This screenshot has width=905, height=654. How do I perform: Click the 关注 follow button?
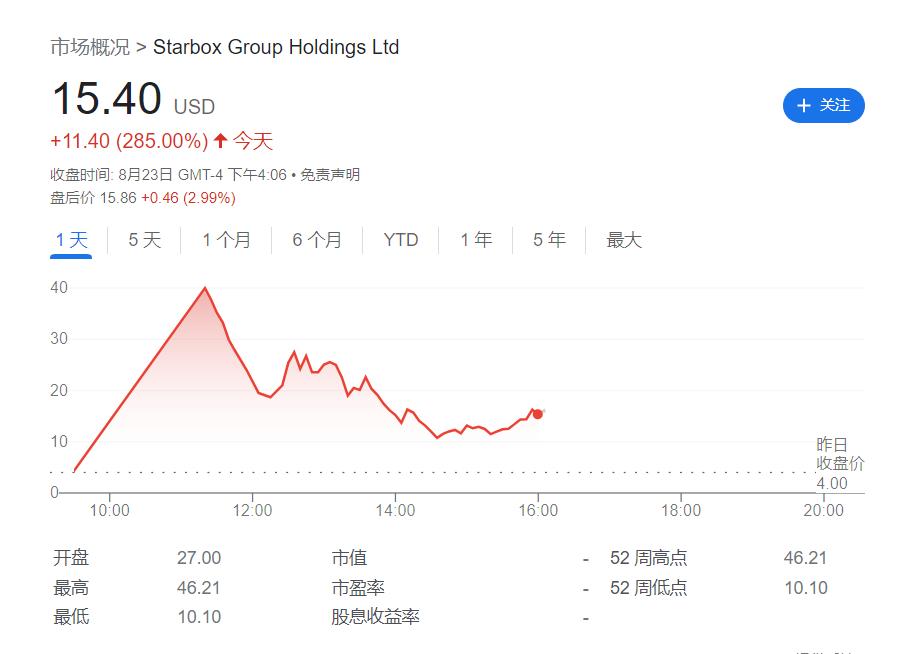click(x=822, y=106)
